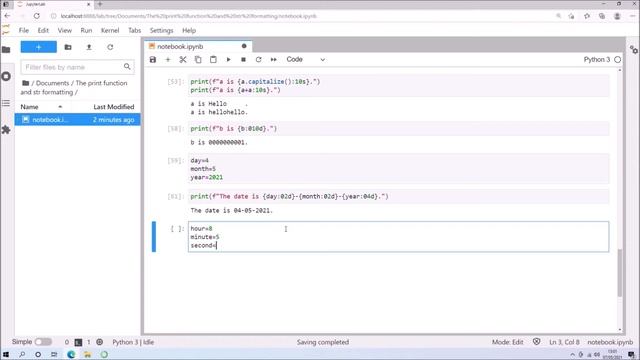The height and width of the screenshot is (360, 640).
Task: Focus the Filter files by name field
Action: pyautogui.click(x=78, y=67)
